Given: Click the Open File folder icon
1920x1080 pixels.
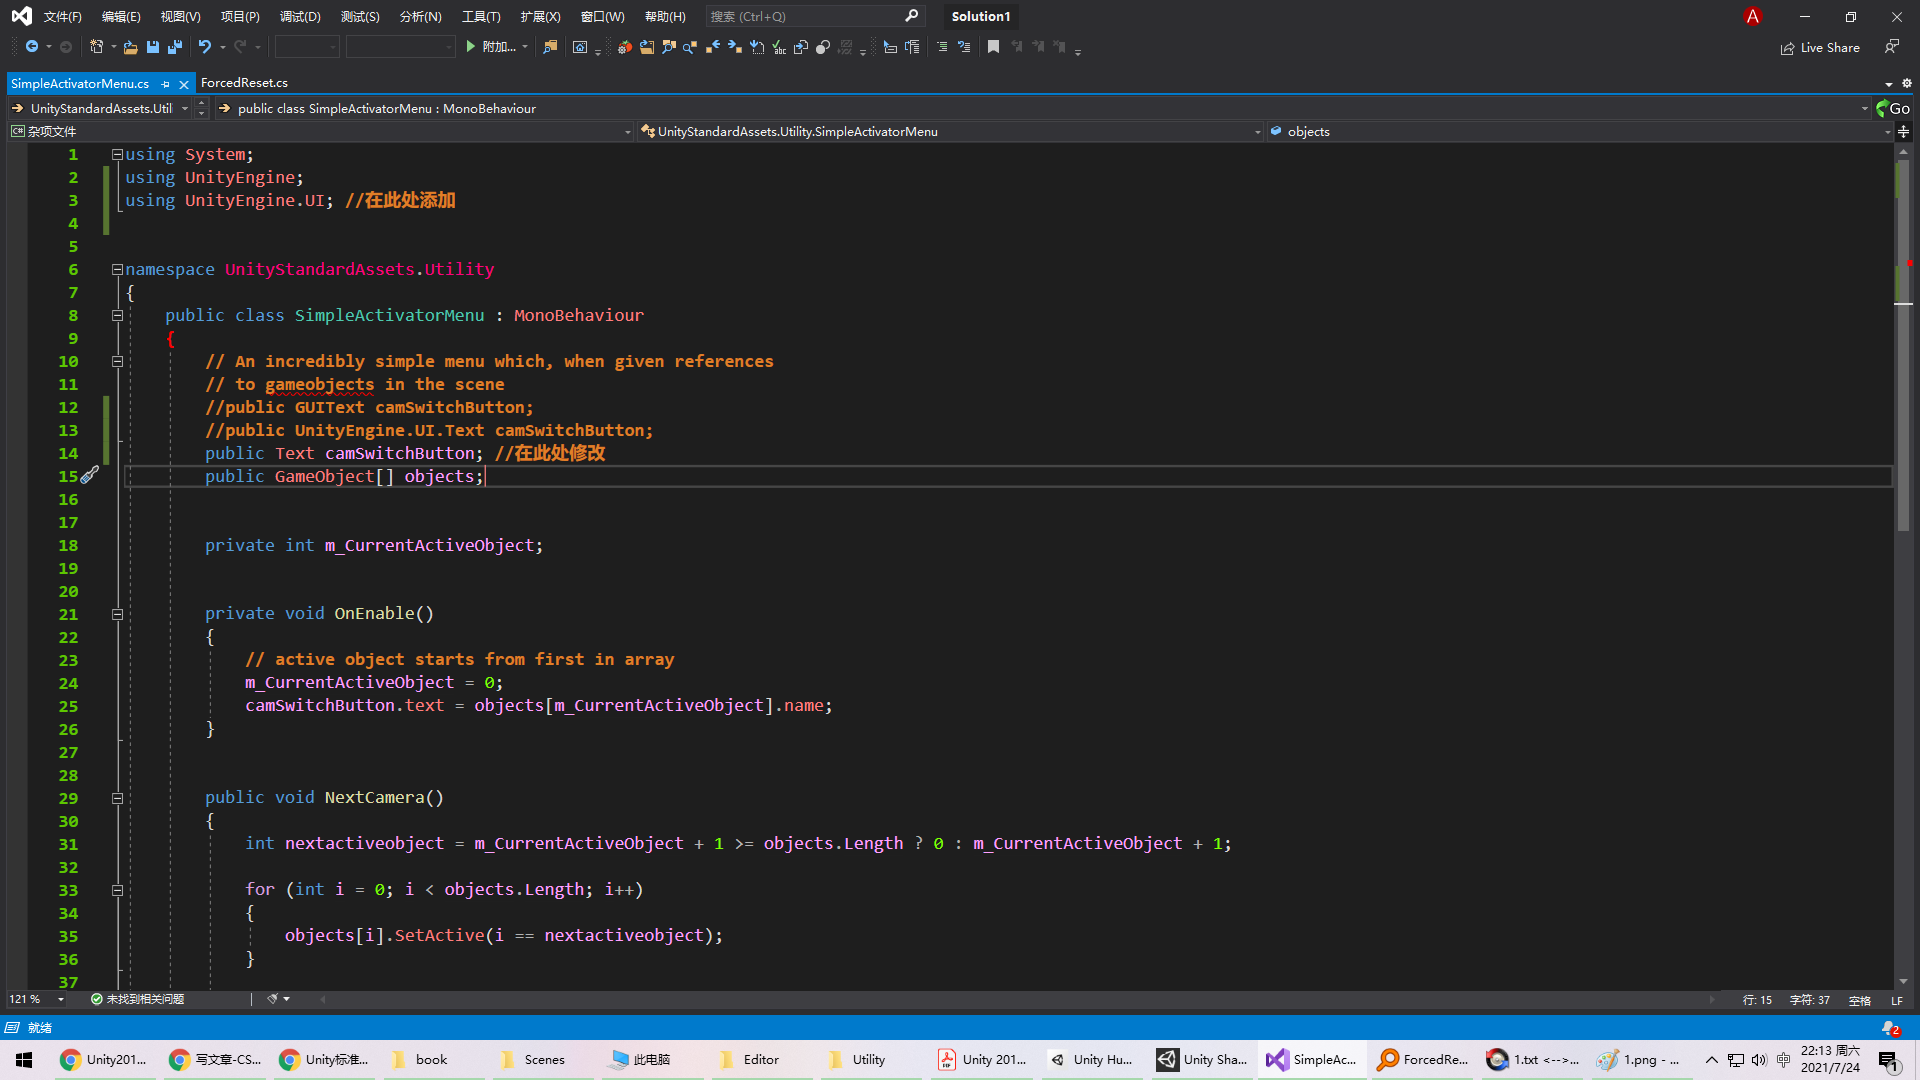Looking at the screenshot, I should (130, 47).
